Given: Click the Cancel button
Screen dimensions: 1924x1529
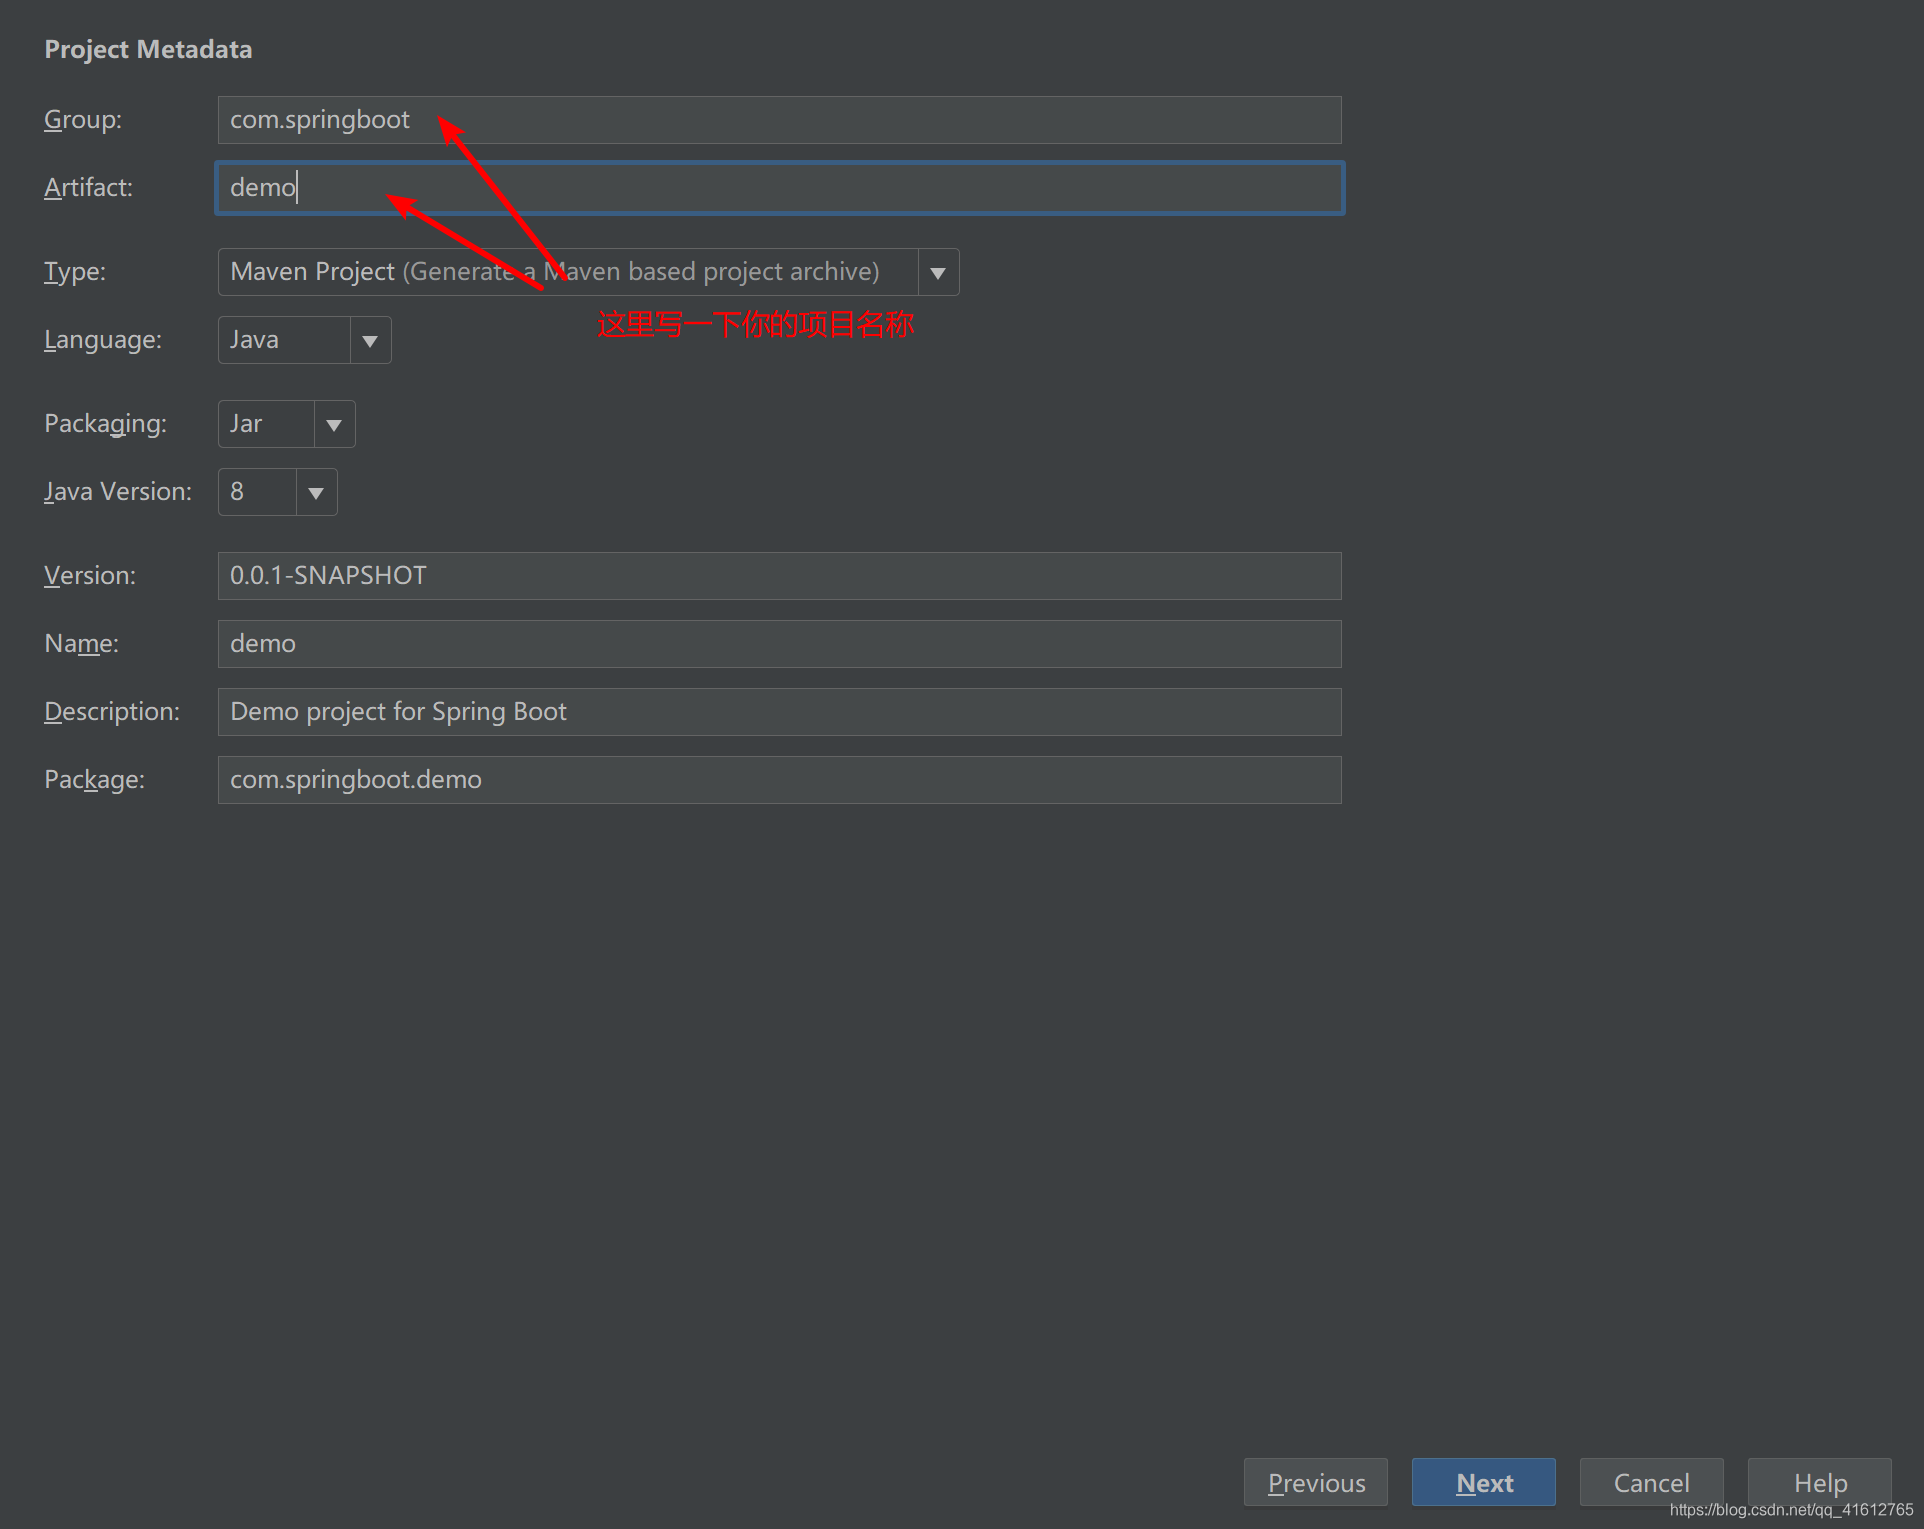Looking at the screenshot, I should pyautogui.click(x=1651, y=1482).
